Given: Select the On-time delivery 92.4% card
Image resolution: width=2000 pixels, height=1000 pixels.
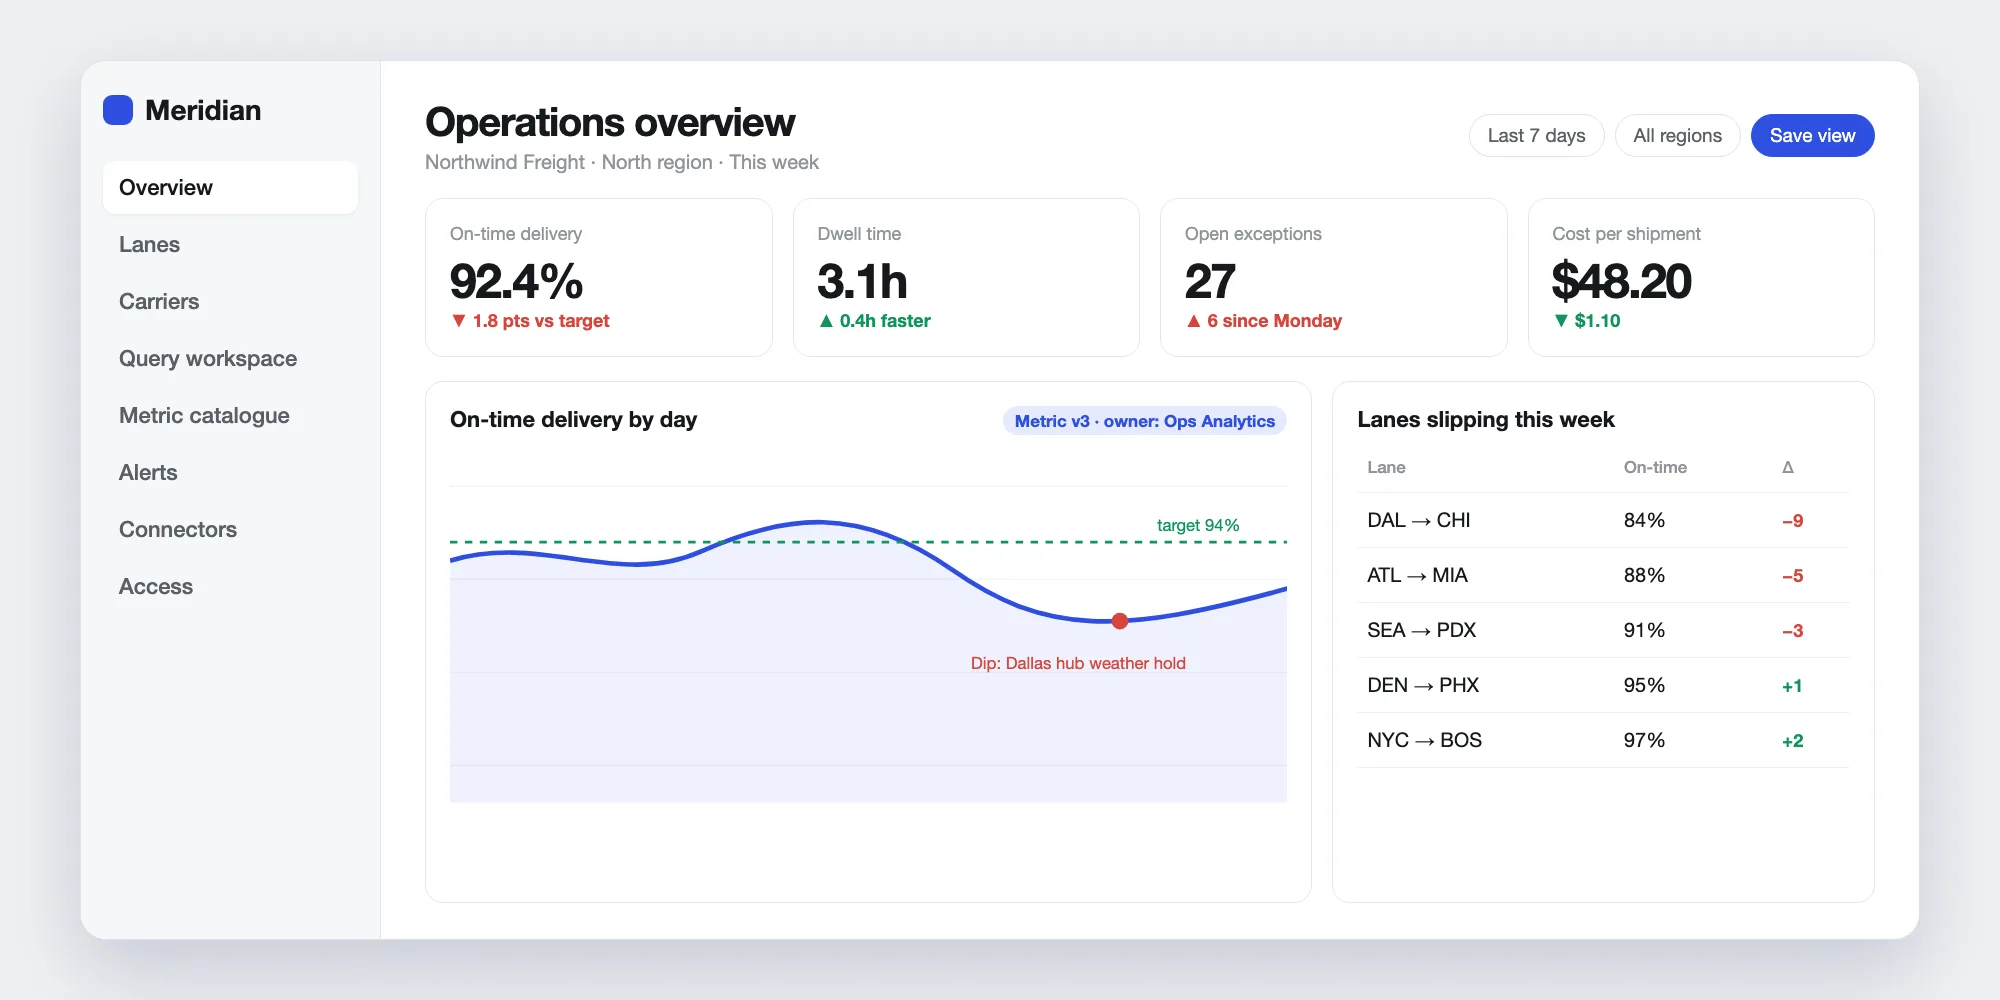Looking at the screenshot, I should click(598, 277).
